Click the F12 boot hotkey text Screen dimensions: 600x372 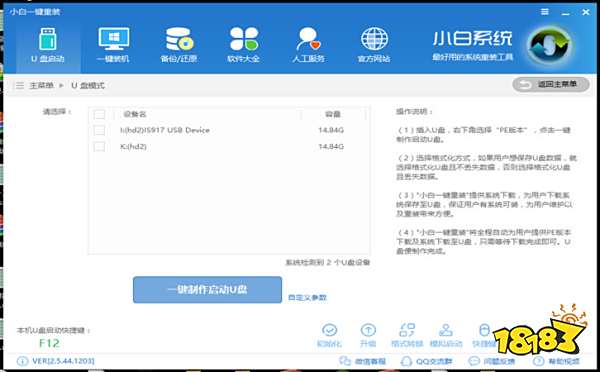49,343
